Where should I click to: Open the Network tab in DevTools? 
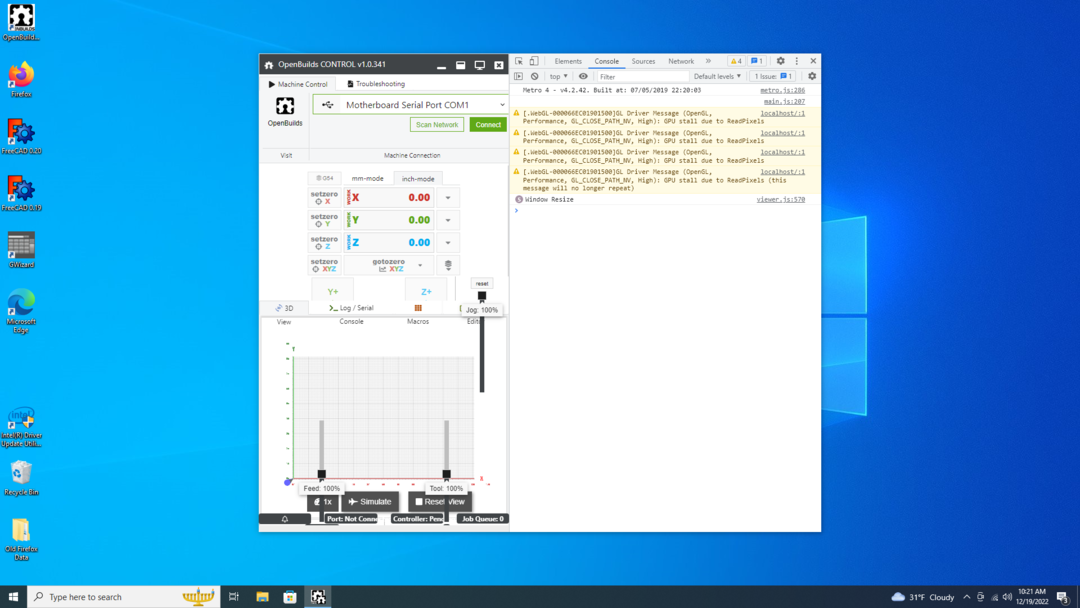pyautogui.click(x=680, y=61)
